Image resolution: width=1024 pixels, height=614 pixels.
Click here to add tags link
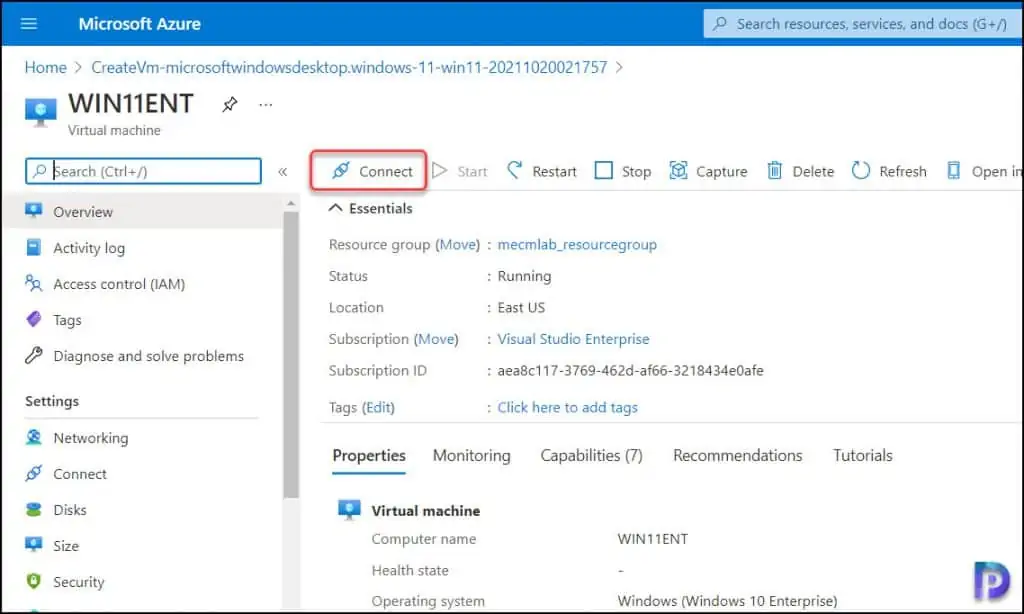(568, 408)
